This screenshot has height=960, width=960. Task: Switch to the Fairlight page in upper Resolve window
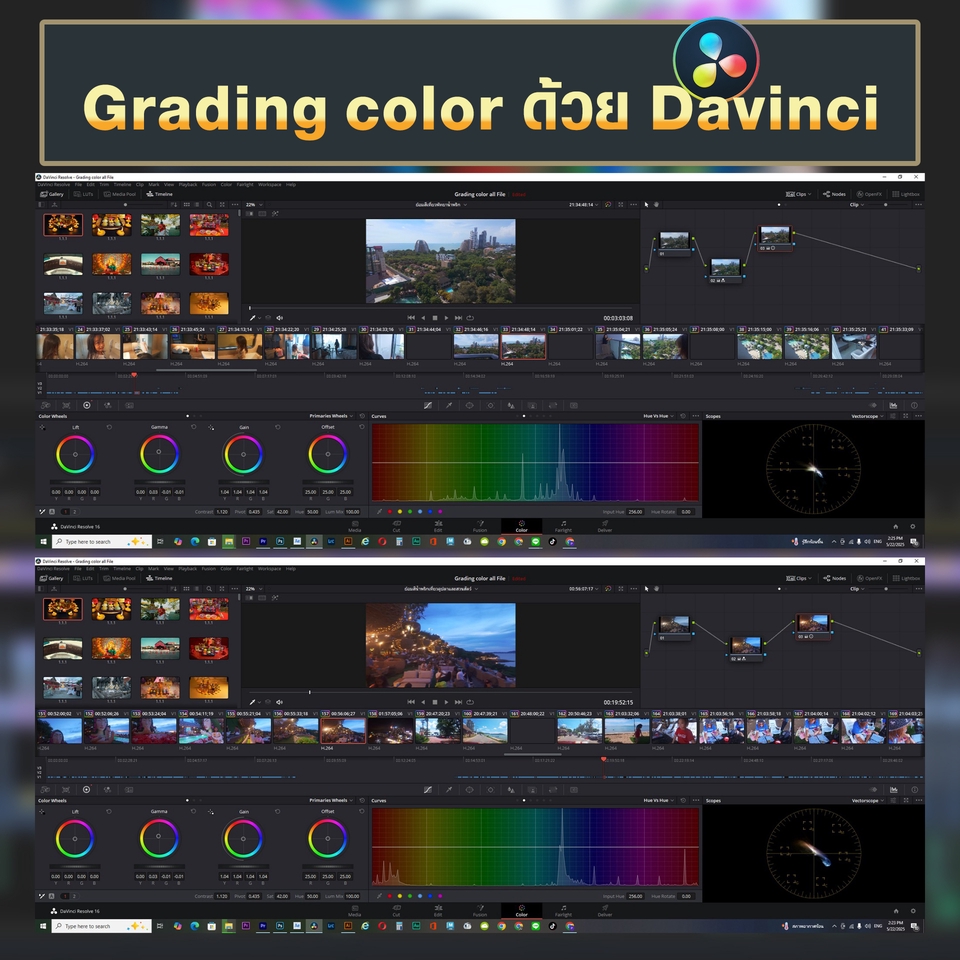point(563,527)
